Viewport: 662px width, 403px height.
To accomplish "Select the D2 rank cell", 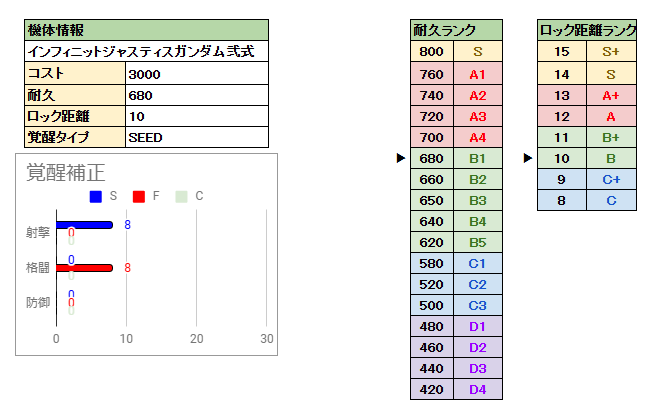I will point(478,348).
